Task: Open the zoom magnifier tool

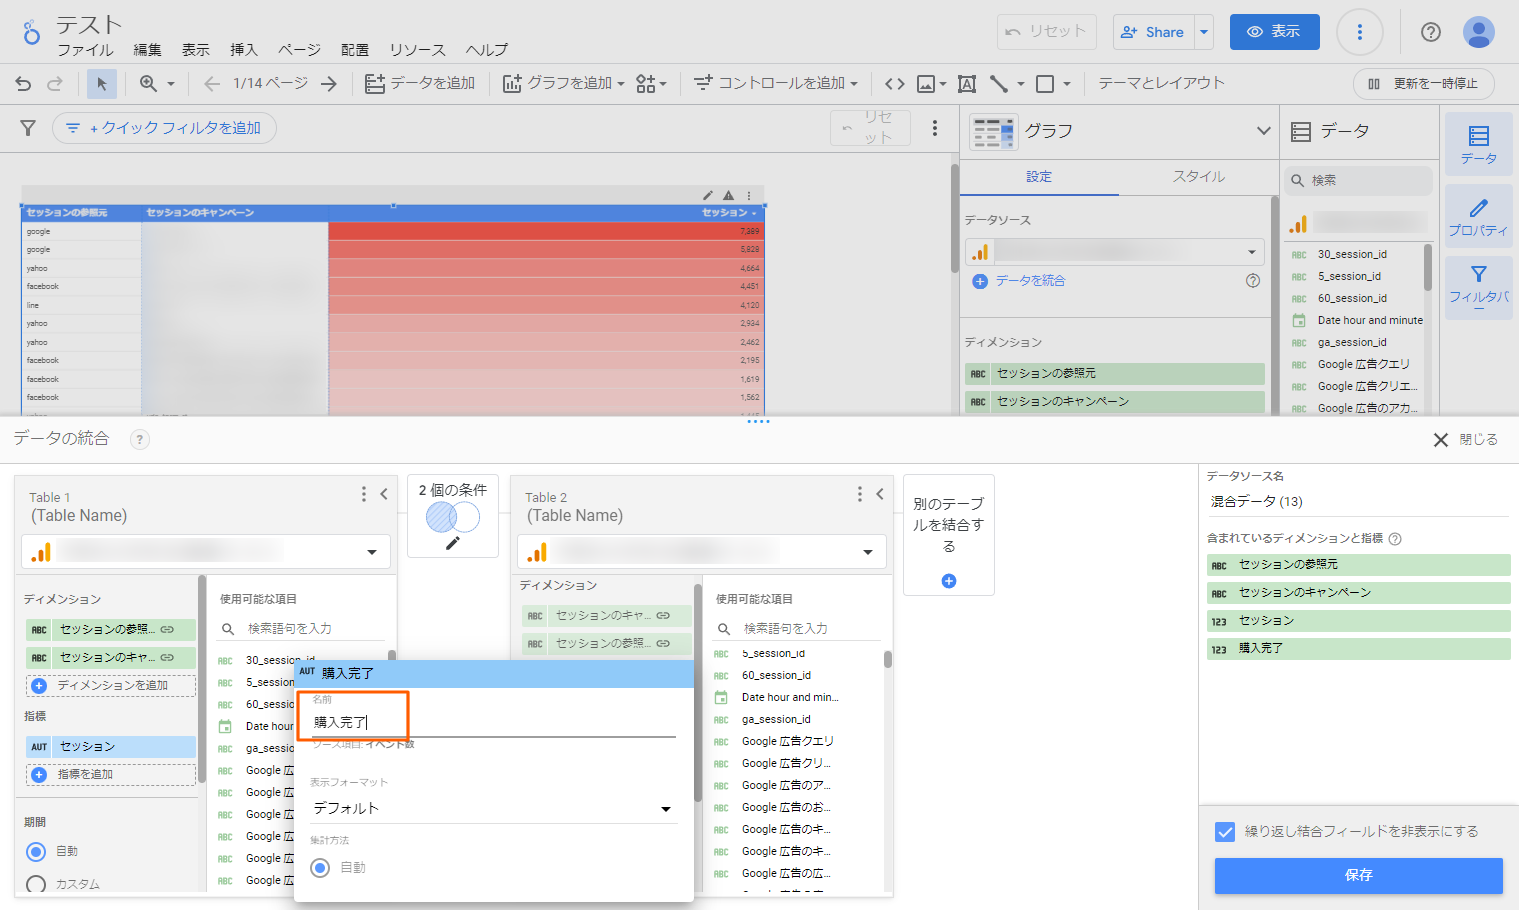Action: tap(149, 84)
